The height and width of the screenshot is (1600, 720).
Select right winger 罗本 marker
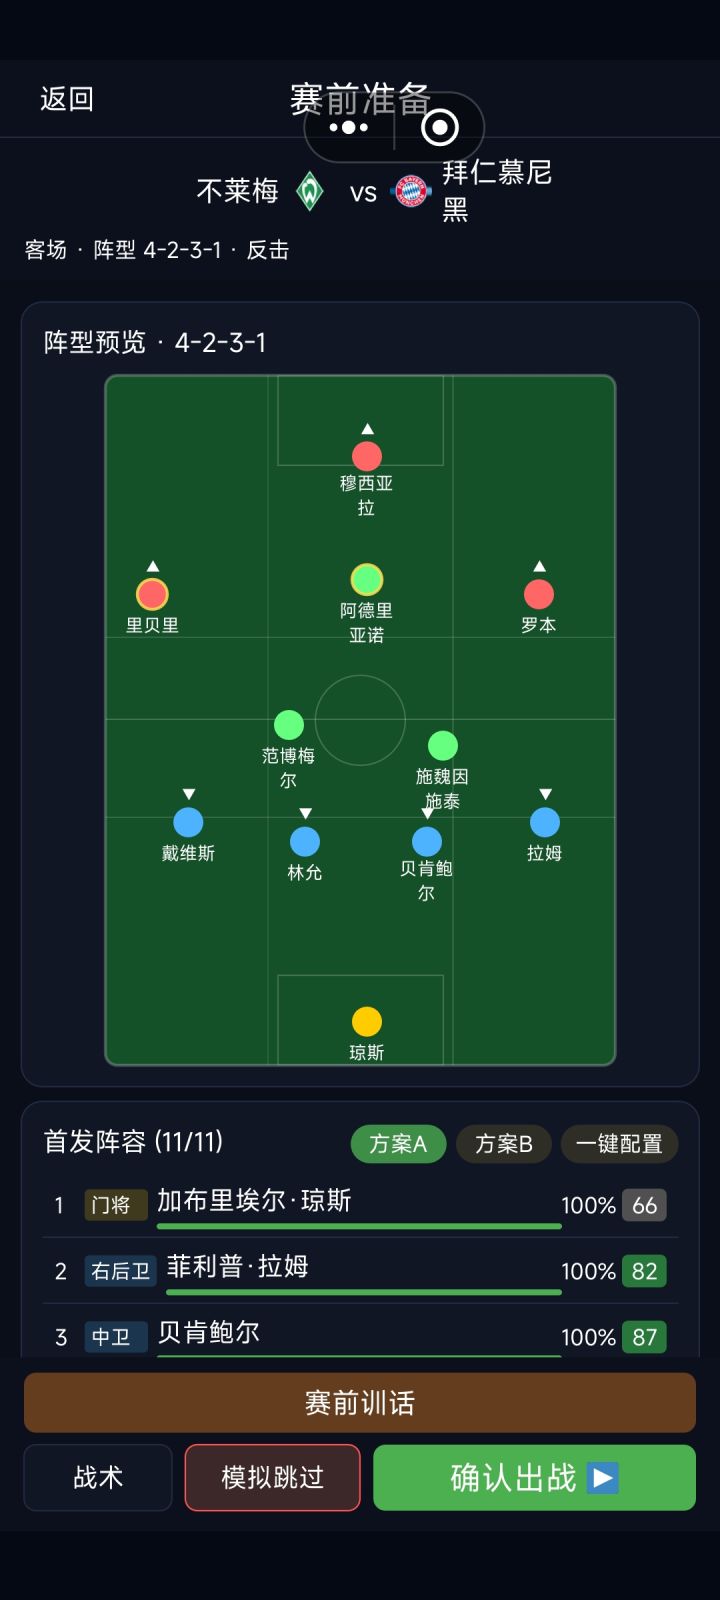pos(539,594)
